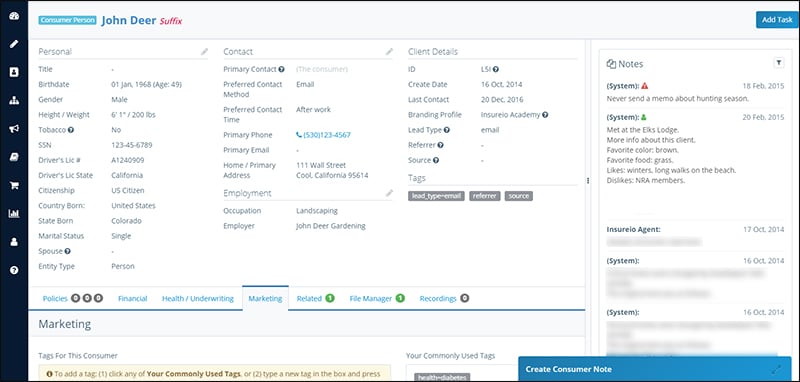The width and height of the screenshot is (800, 382).
Task: Click the Driver's Lic # value A1240909
Action: coord(128,160)
